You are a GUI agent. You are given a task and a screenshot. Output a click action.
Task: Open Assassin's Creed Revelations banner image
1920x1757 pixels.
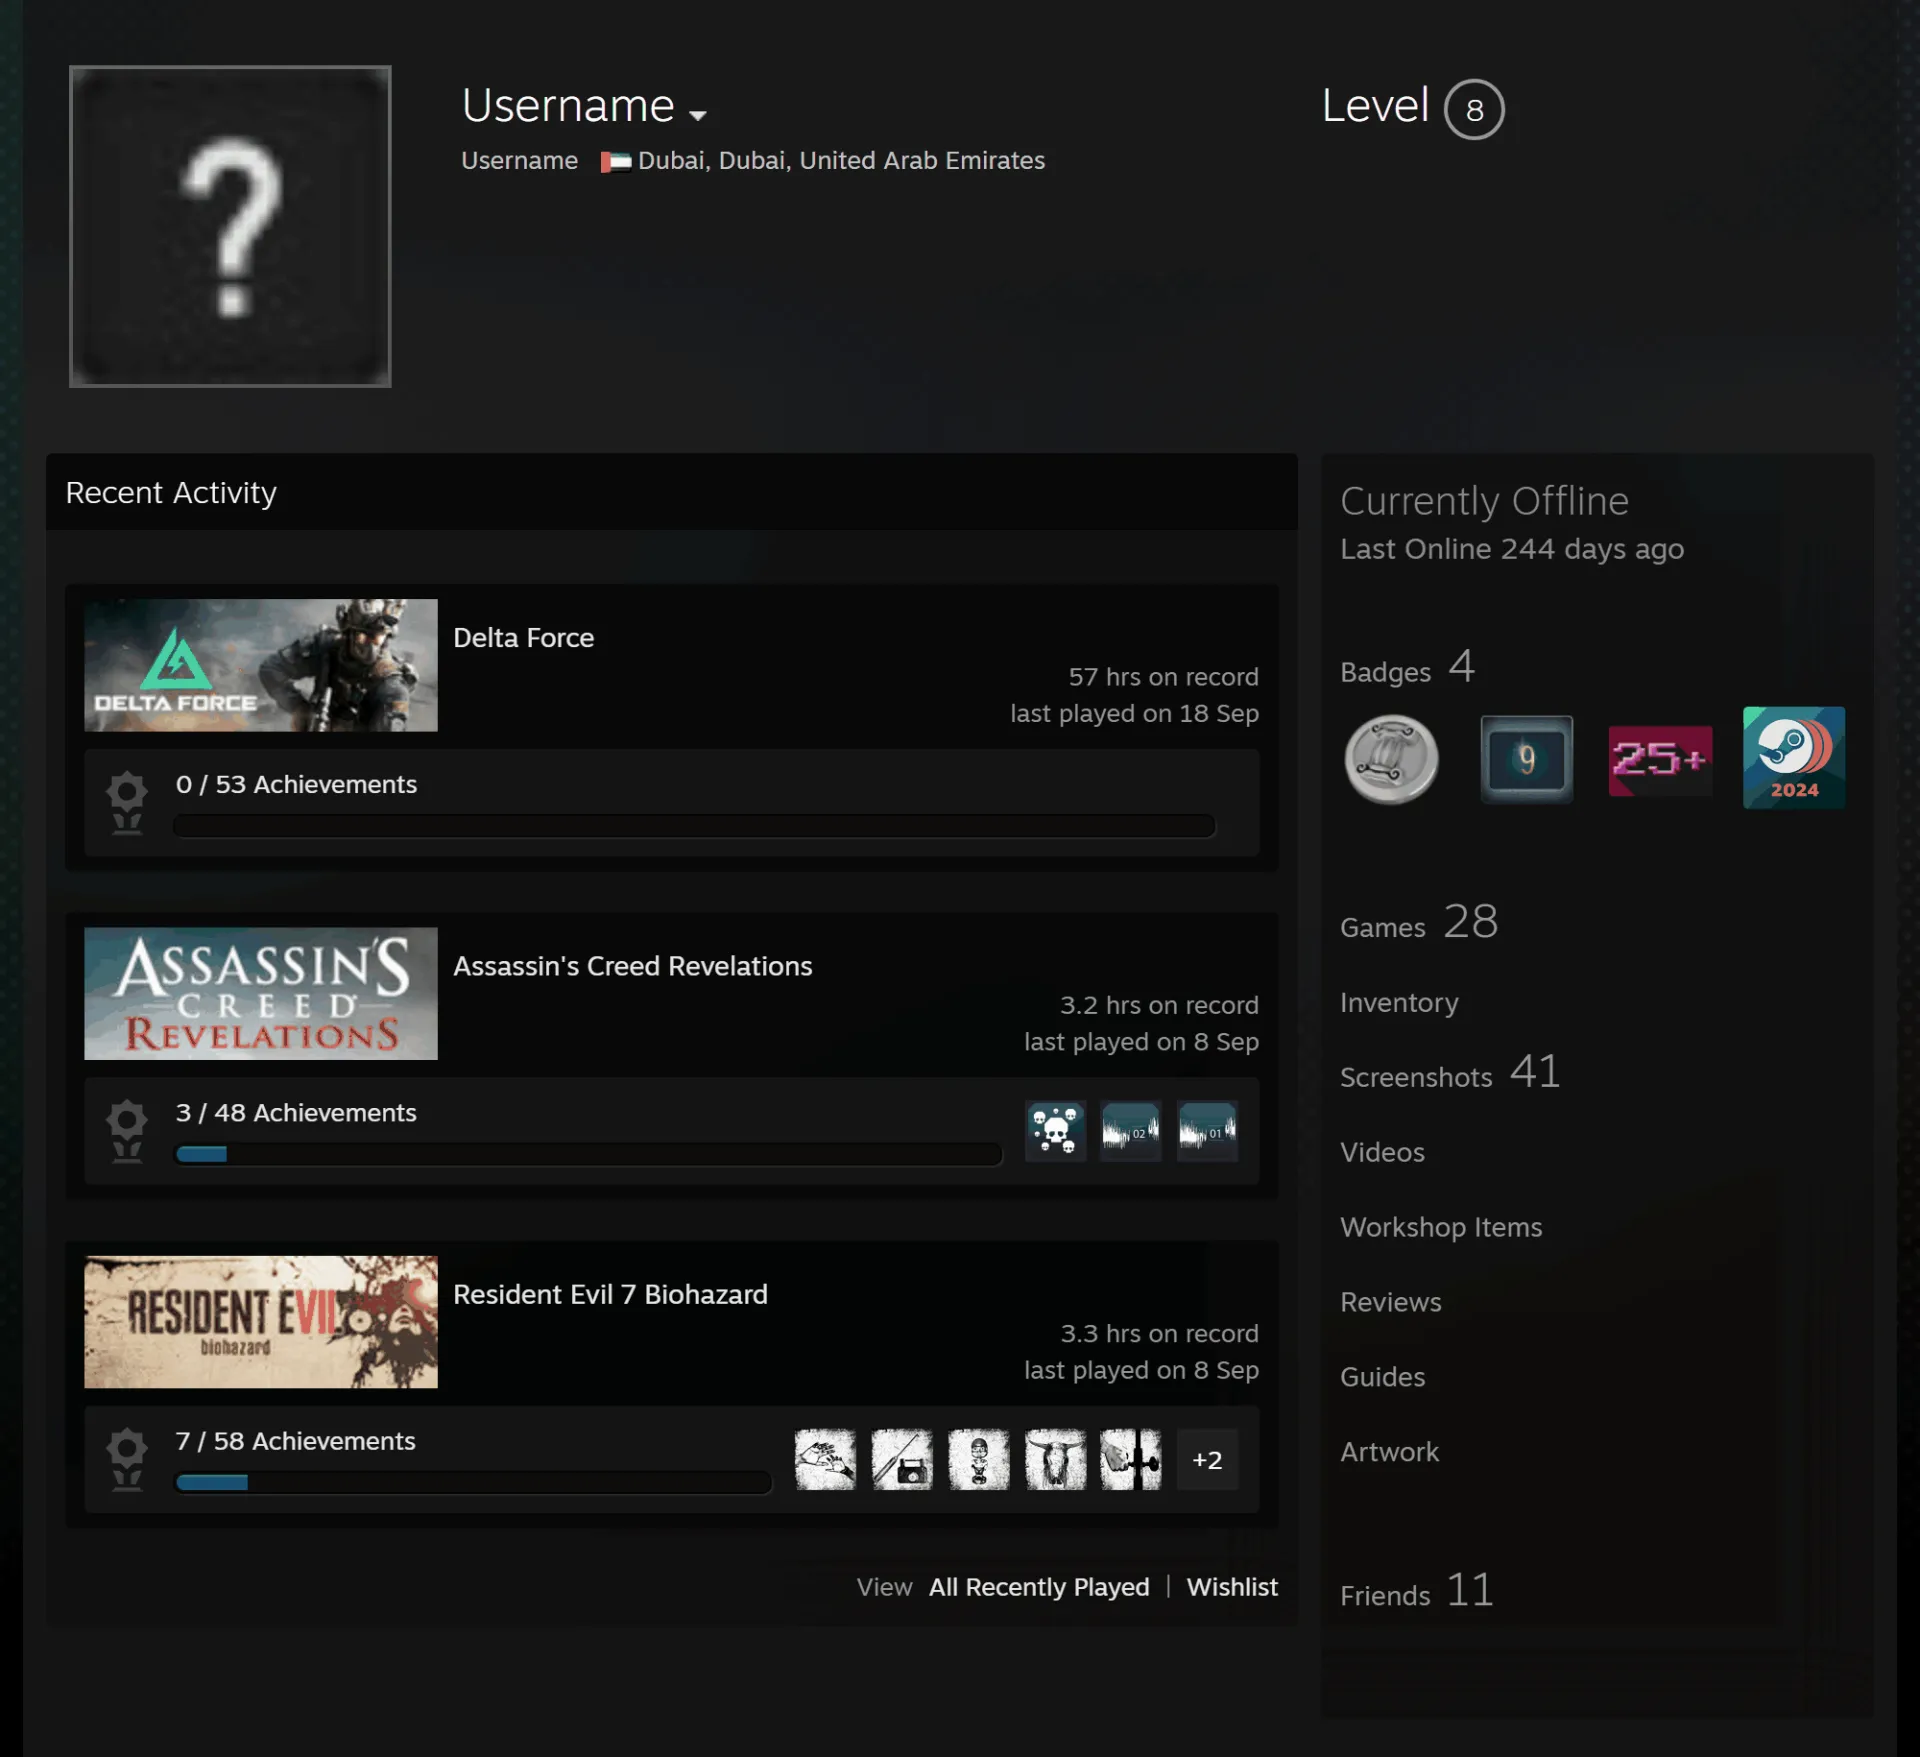pos(261,993)
